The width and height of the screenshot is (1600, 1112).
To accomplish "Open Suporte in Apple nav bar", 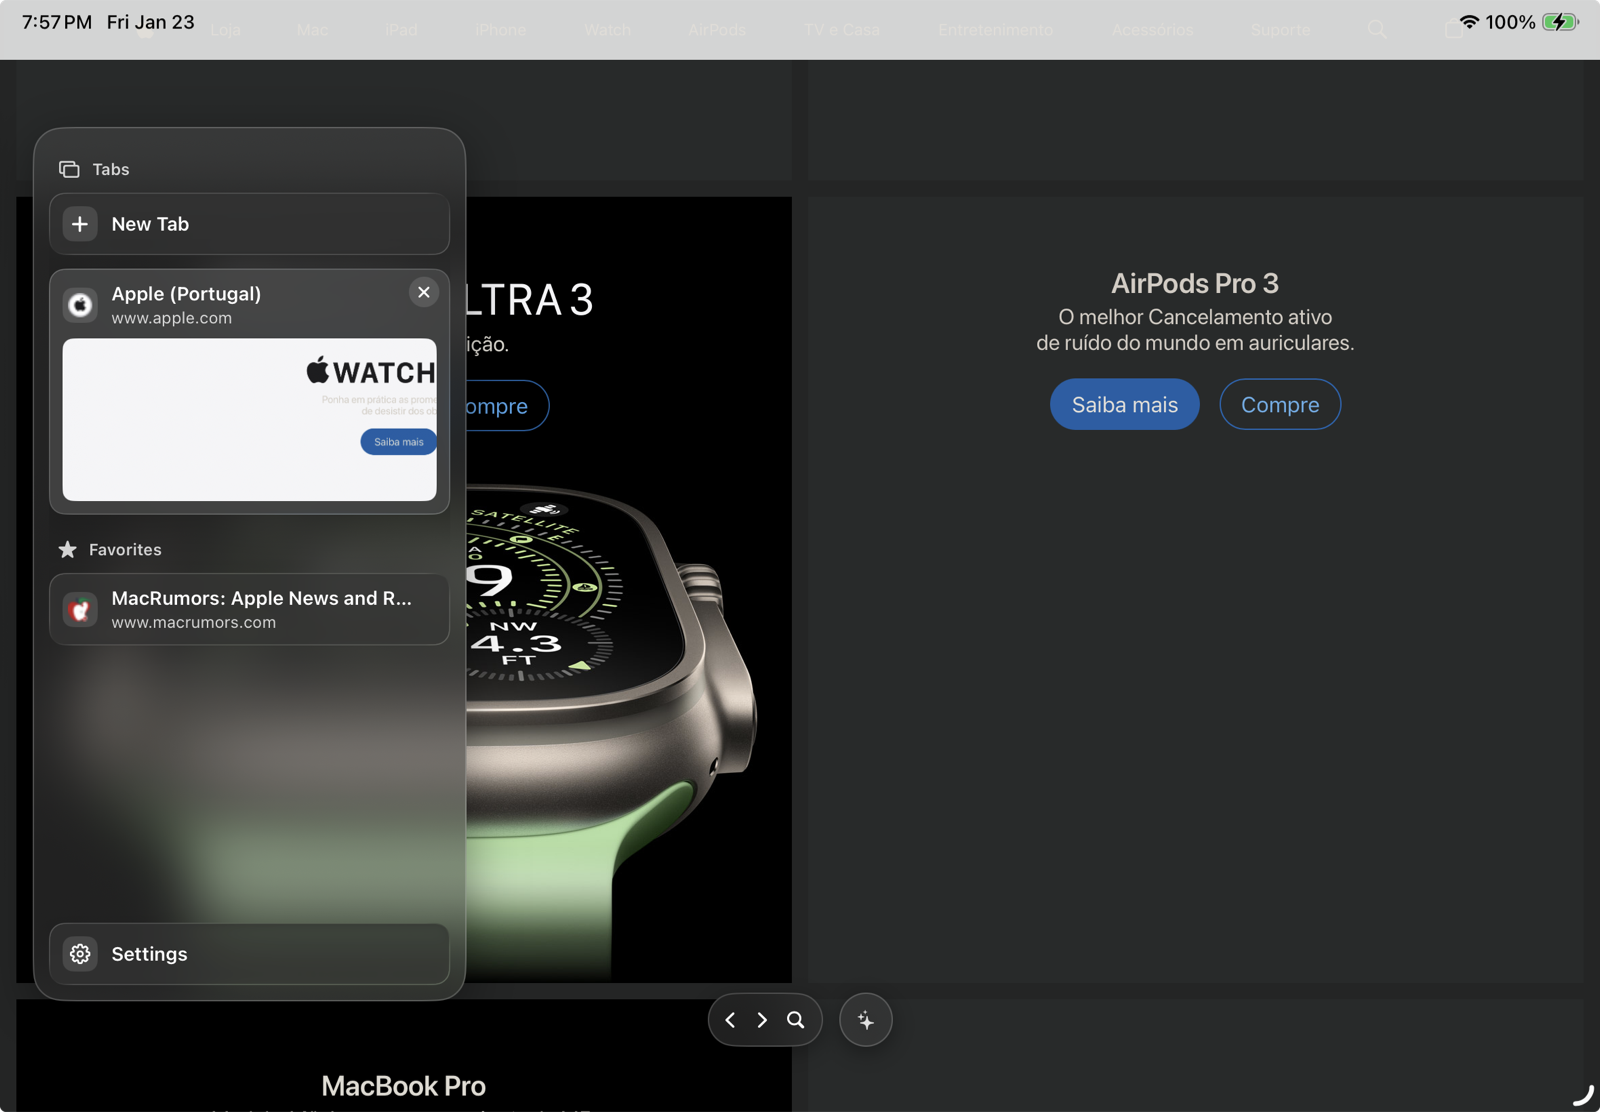I will pyautogui.click(x=1280, y=30).
